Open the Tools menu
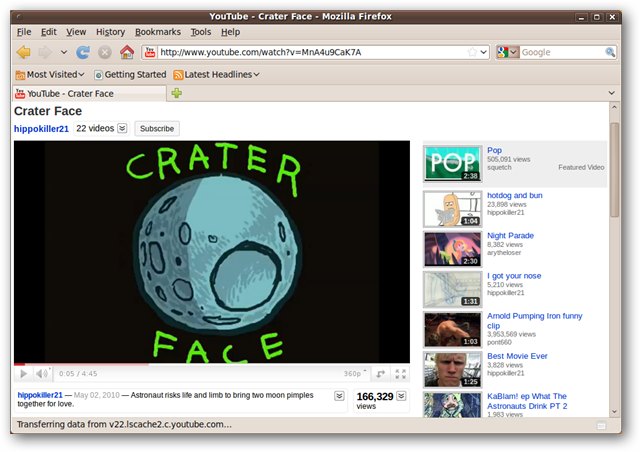The height and width of the screenshot is (452, 640). point(201,32)
